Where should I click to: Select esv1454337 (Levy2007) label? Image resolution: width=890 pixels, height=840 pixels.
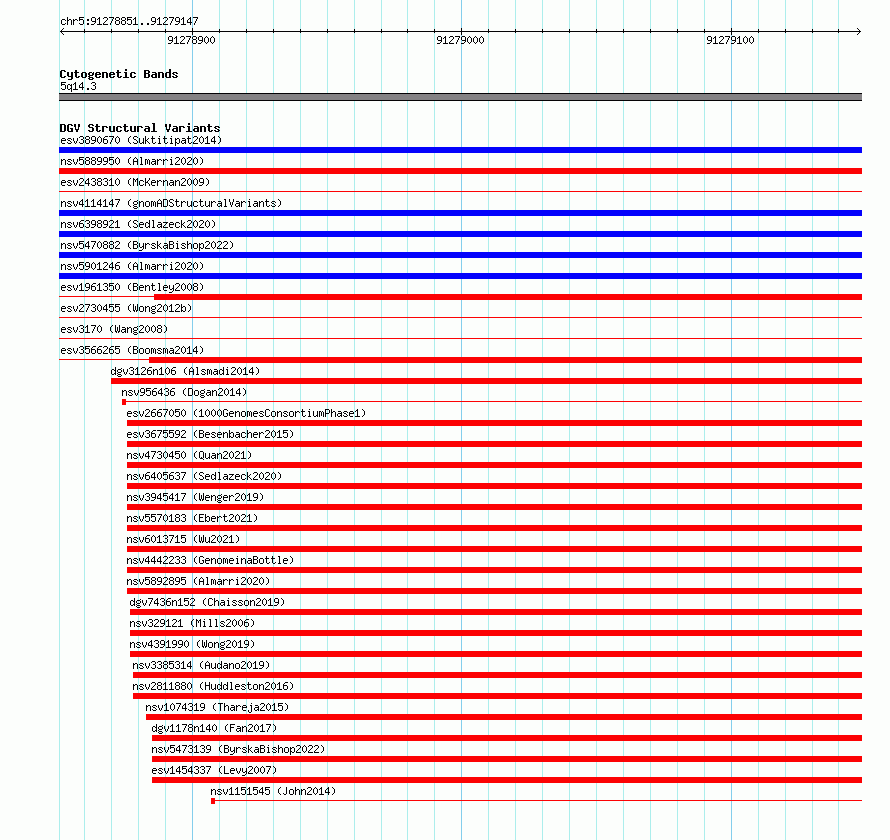[x=214, y=770]
